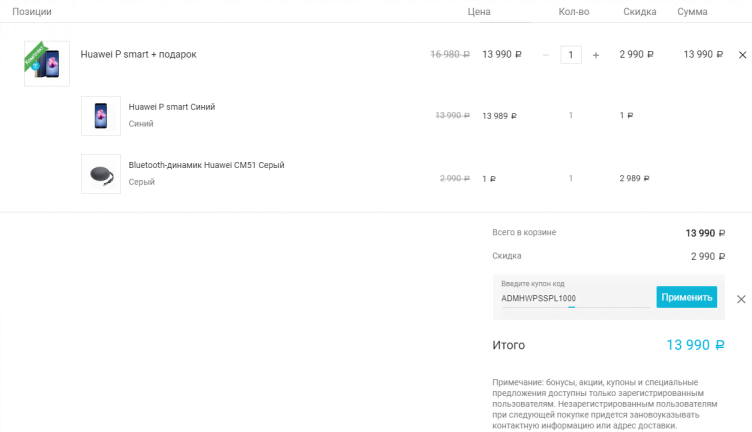Click the Всего в корзине label
Image resolution: width=752 pixels, height=432 pixels.
coord(524,232)
